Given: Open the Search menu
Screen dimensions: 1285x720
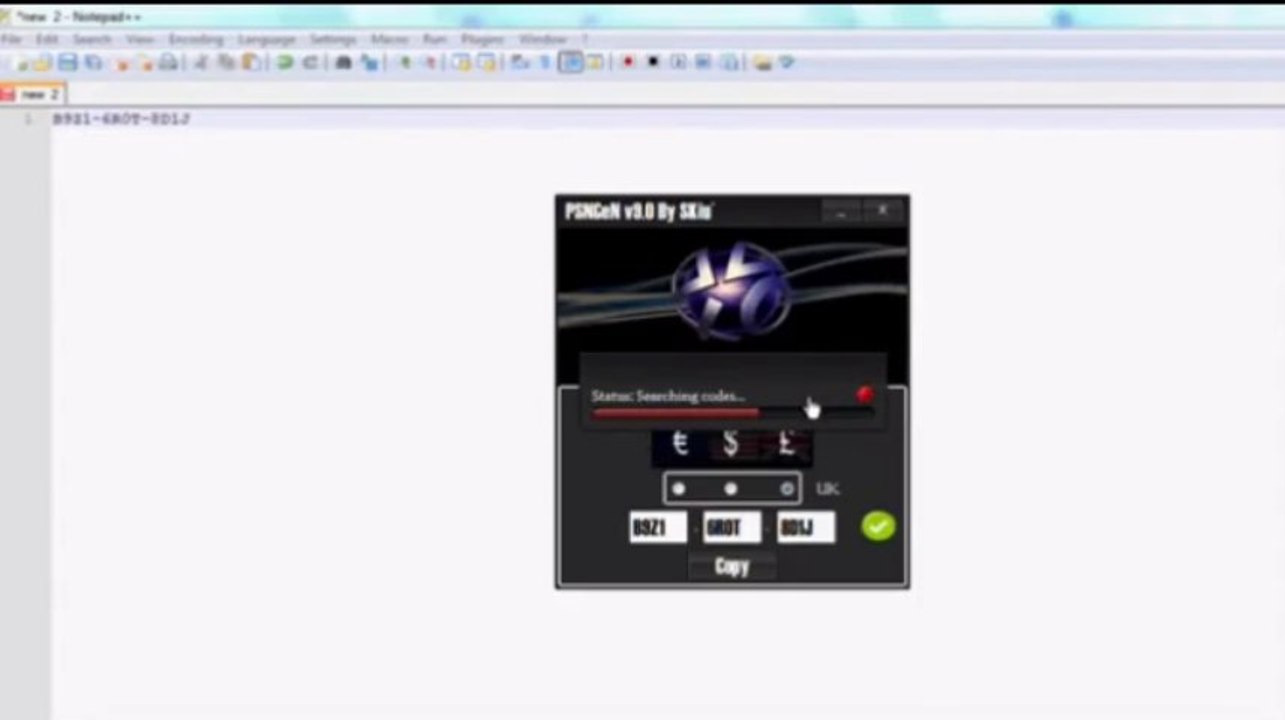Looking at the screenshot, I should tap(92, 39).
